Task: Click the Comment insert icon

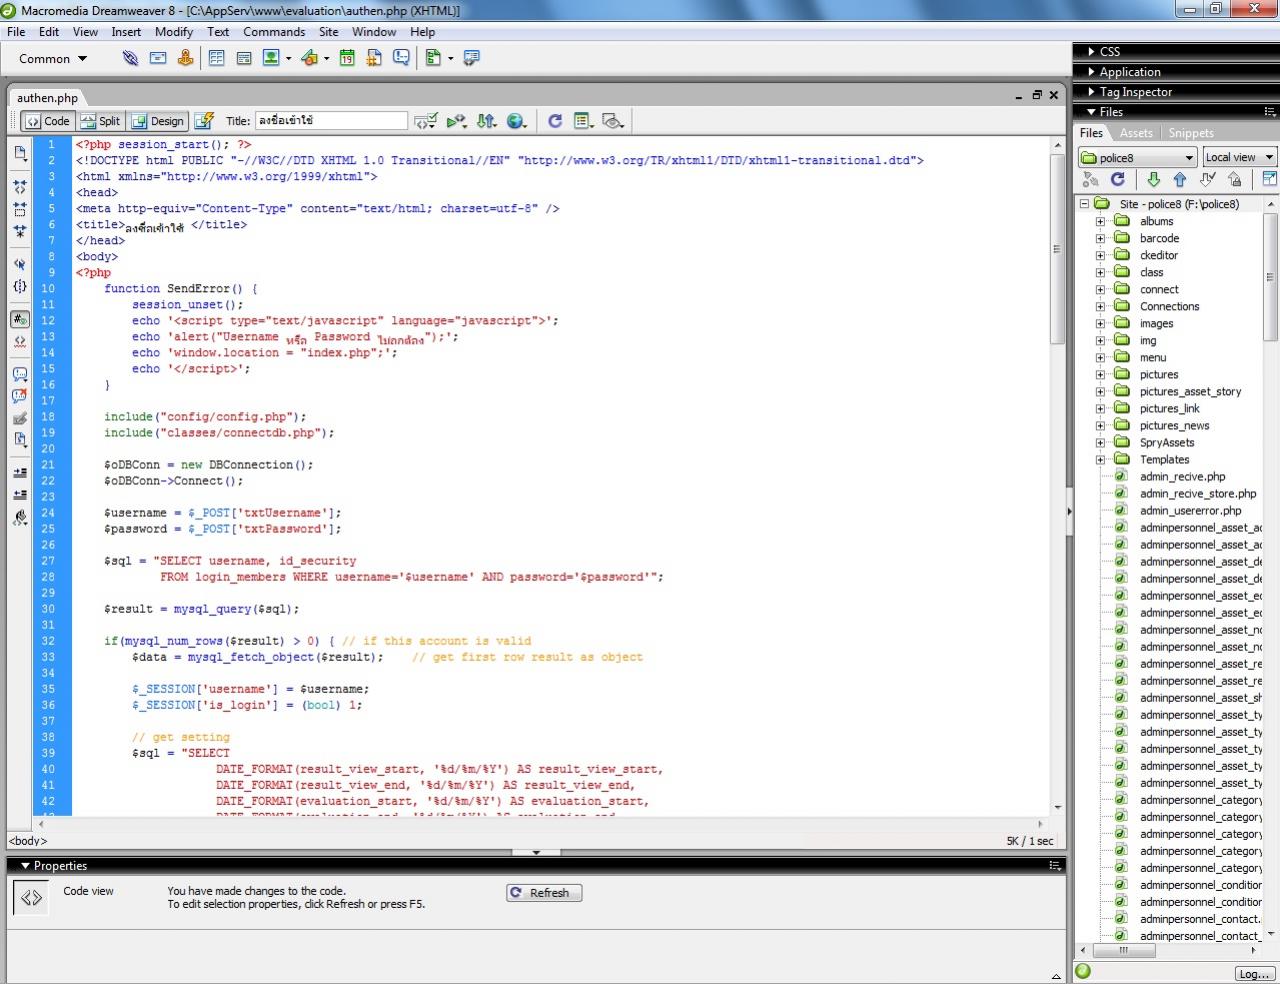Action: (x=401, y=58)
